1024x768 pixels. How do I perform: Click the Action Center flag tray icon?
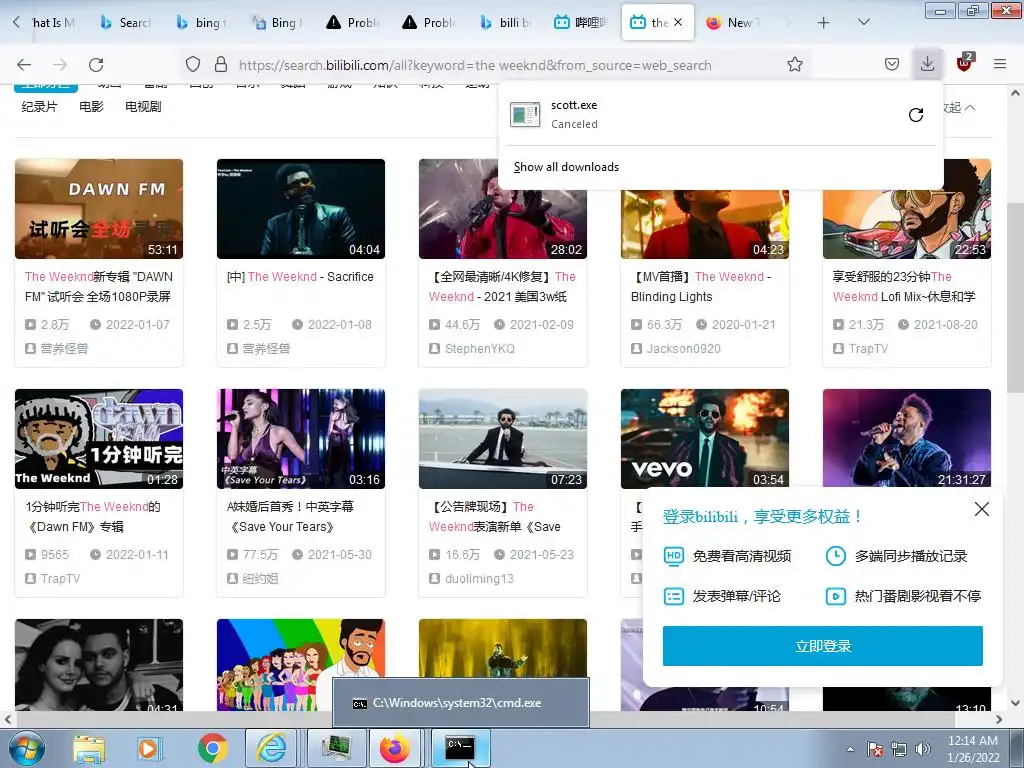pyautogui.click(x=875, y=749)
